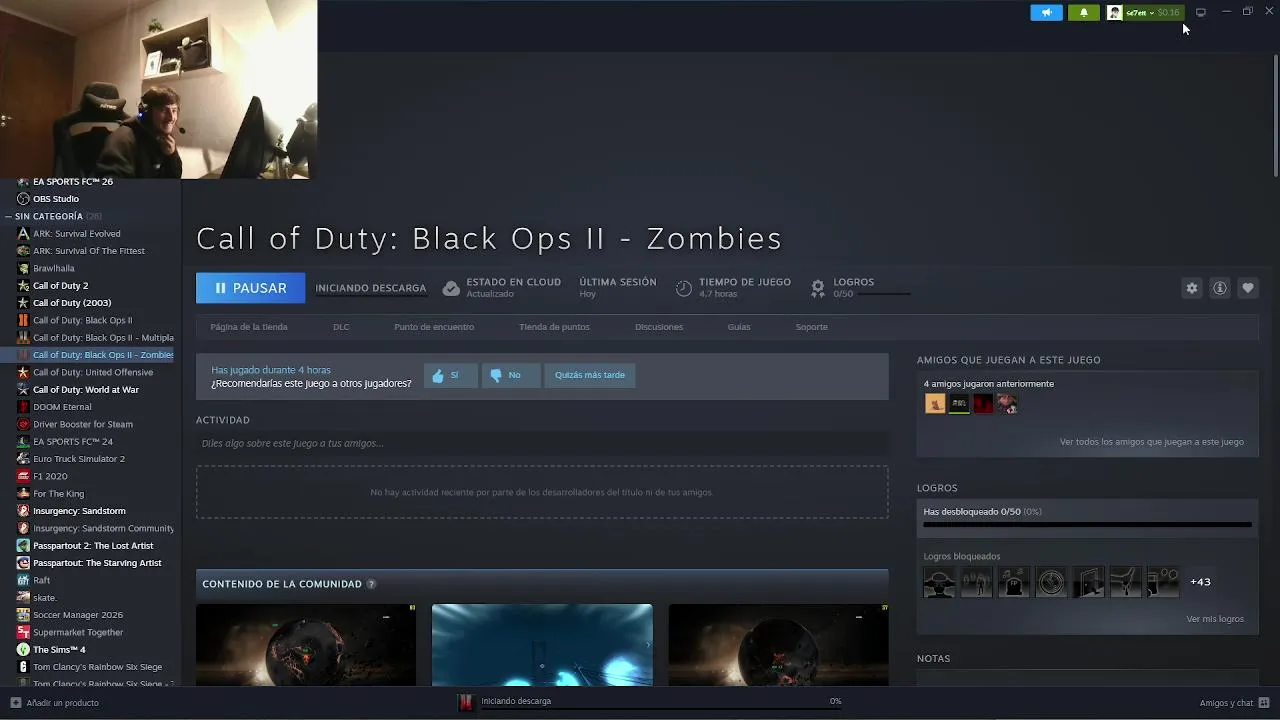Open the Soporte tab
The image size is (1280, 720).
pyautogui.click(x=811, y=327)
